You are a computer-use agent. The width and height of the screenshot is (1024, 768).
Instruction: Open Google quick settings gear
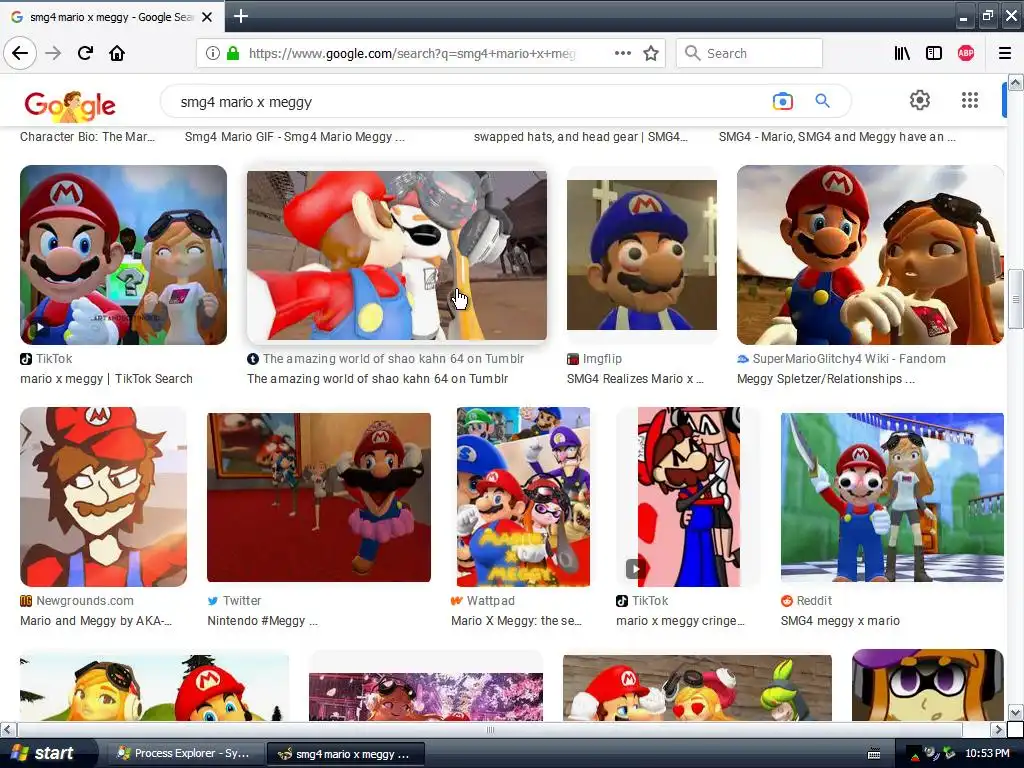click(920, 100)
